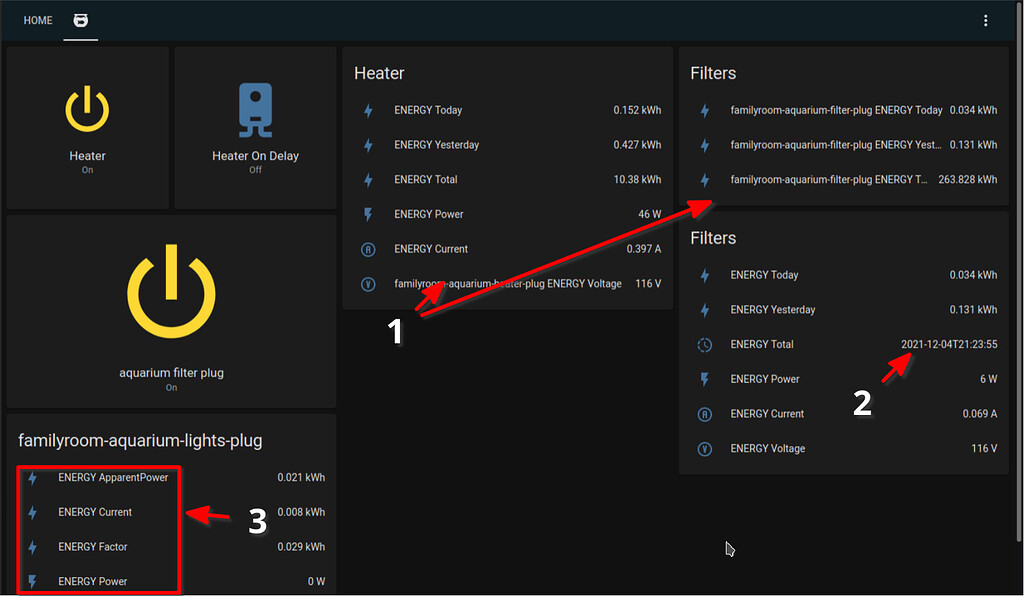
Task: Click the lightning icon beside ENERGY Factor
Action: pos(32,547)
